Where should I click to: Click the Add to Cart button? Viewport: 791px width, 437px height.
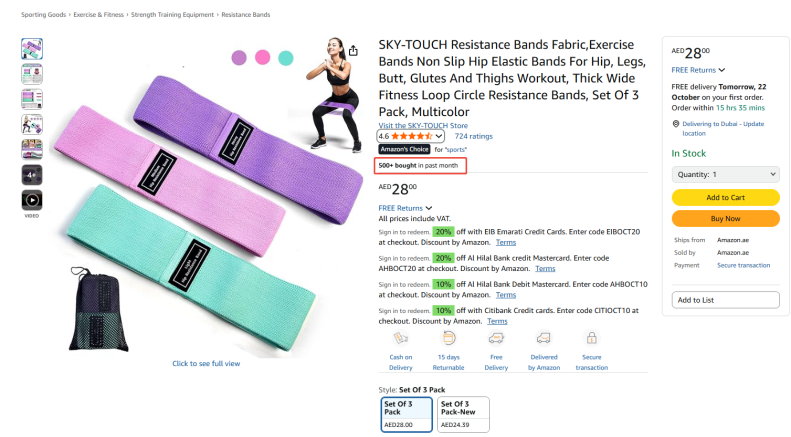coord(725,197)
